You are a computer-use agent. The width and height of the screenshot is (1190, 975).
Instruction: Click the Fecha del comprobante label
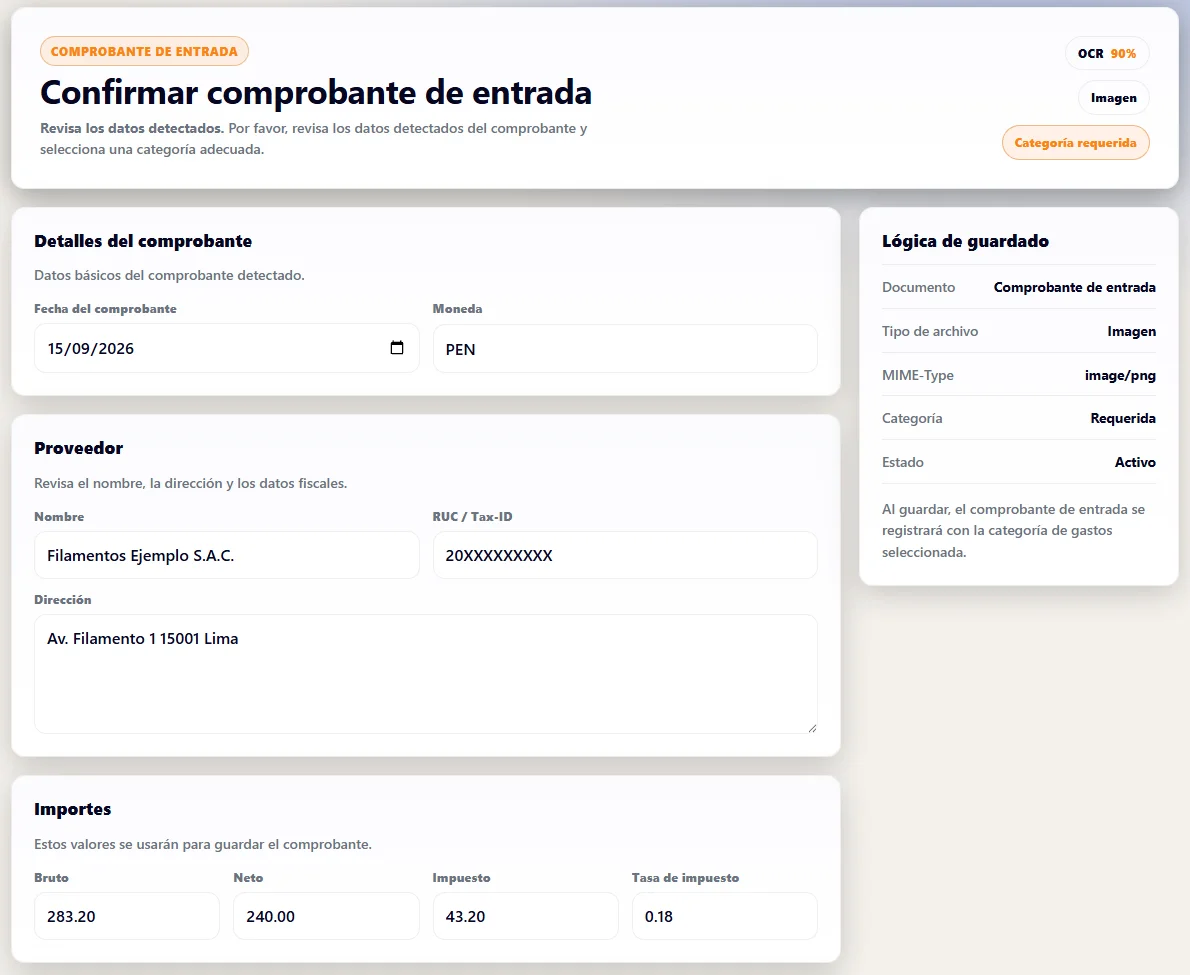[x=105, y=309]
